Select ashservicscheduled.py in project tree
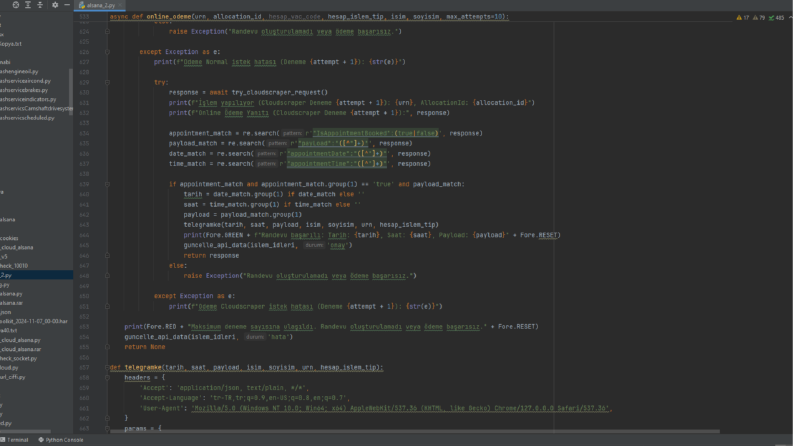793x446 pixels. click(x=27, y=118)
